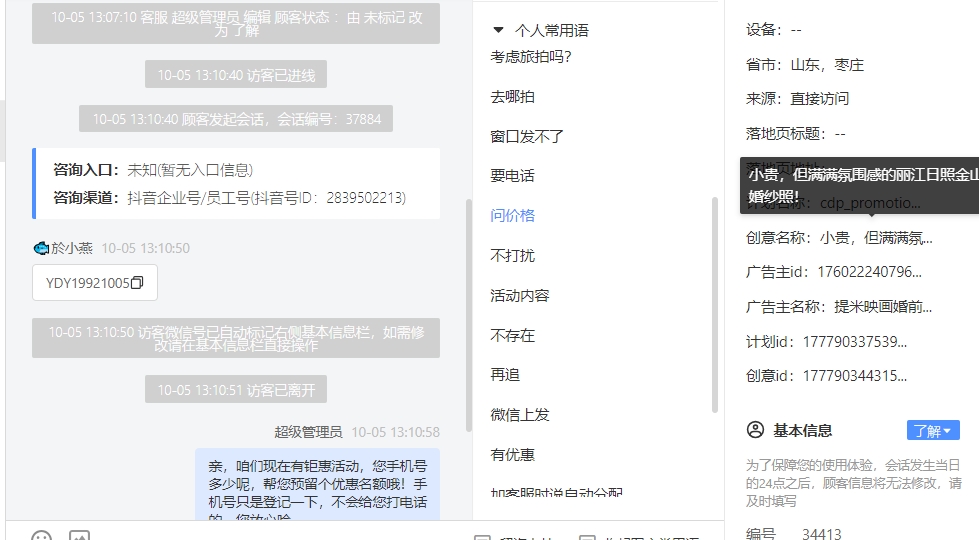Screen dimensions: 979x540
Task: Click the 广告主名称 value 提米映画婚前...
Action: pos(883,307)
